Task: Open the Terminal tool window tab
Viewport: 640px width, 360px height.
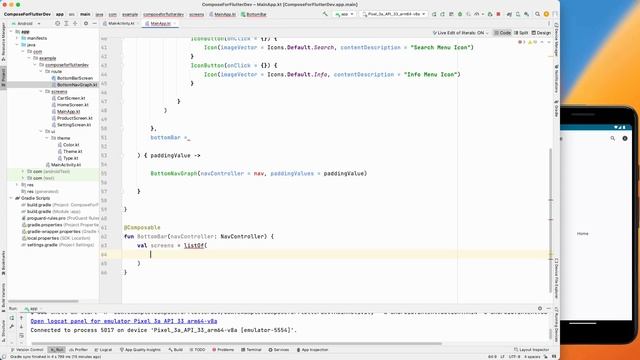Action: 251,350
